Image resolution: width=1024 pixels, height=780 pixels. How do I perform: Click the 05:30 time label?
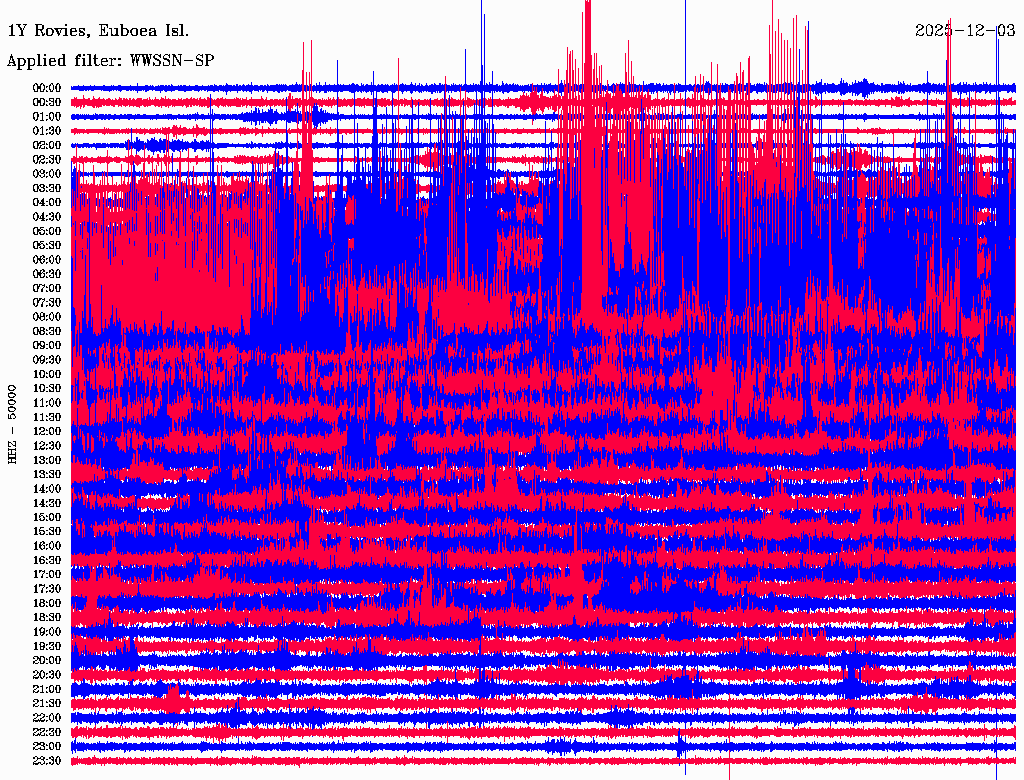(x=48, y=245)
